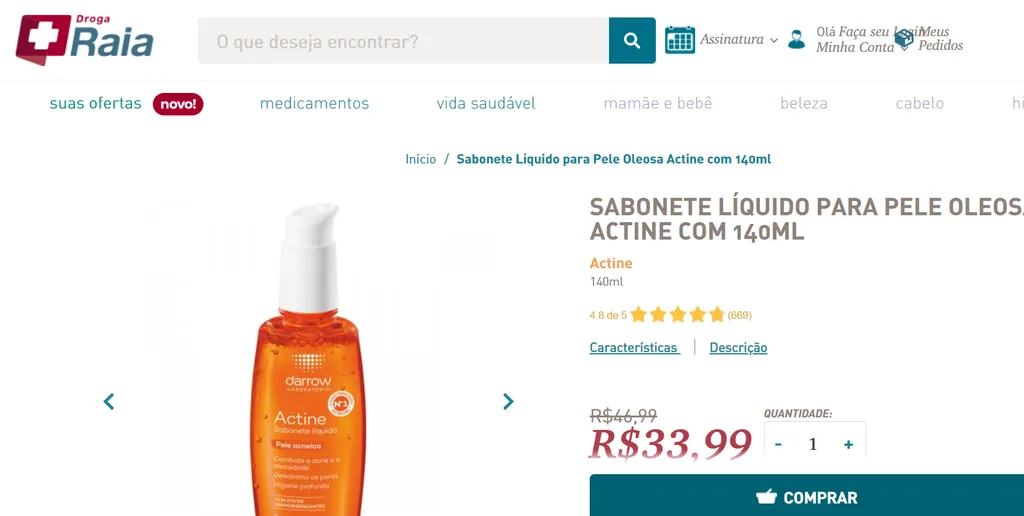Show previous product image arrow
Image resolution: width=1024 pixels, height=516 pixels.
tap(109, 401)
